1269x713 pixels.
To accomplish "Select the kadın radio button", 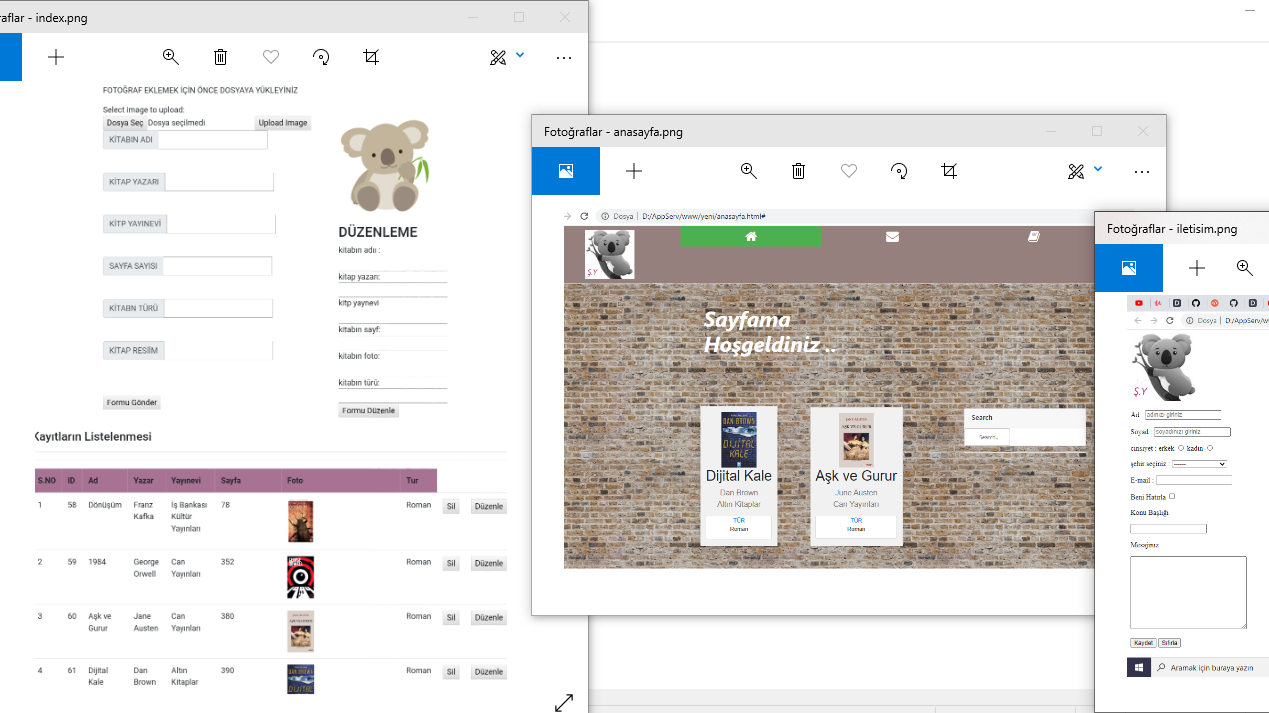I will pos(1209,448).
